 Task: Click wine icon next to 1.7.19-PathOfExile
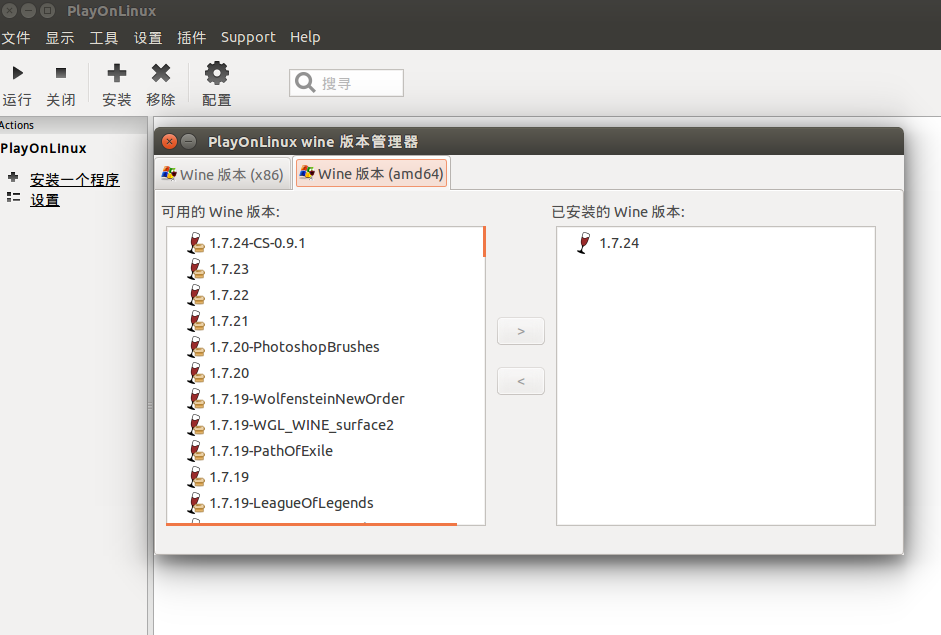coord(196,451)
